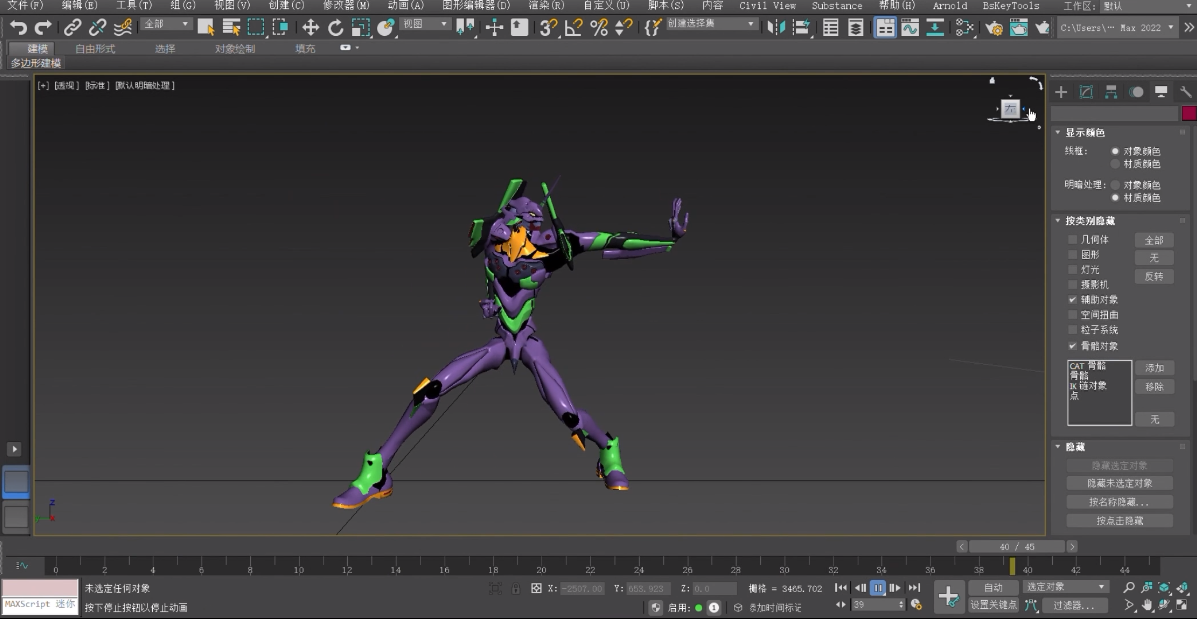The width and height of the screenshot is (1197, 619).
Task: Pick the Rectangular Selection Region tool
Action: pos(256,28)
